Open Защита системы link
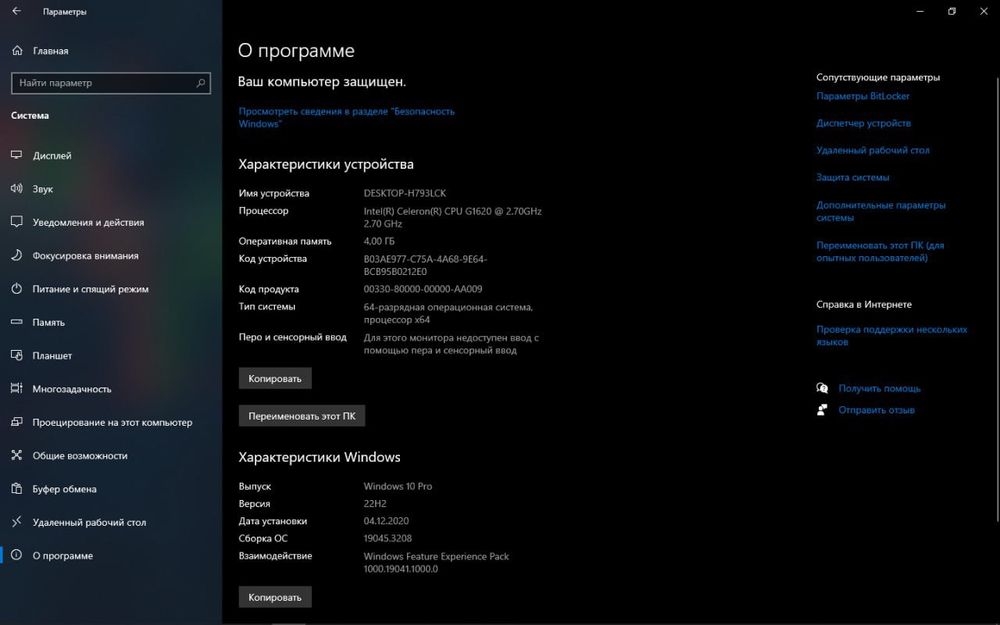 pyautogui.click(x=852, y=177)
